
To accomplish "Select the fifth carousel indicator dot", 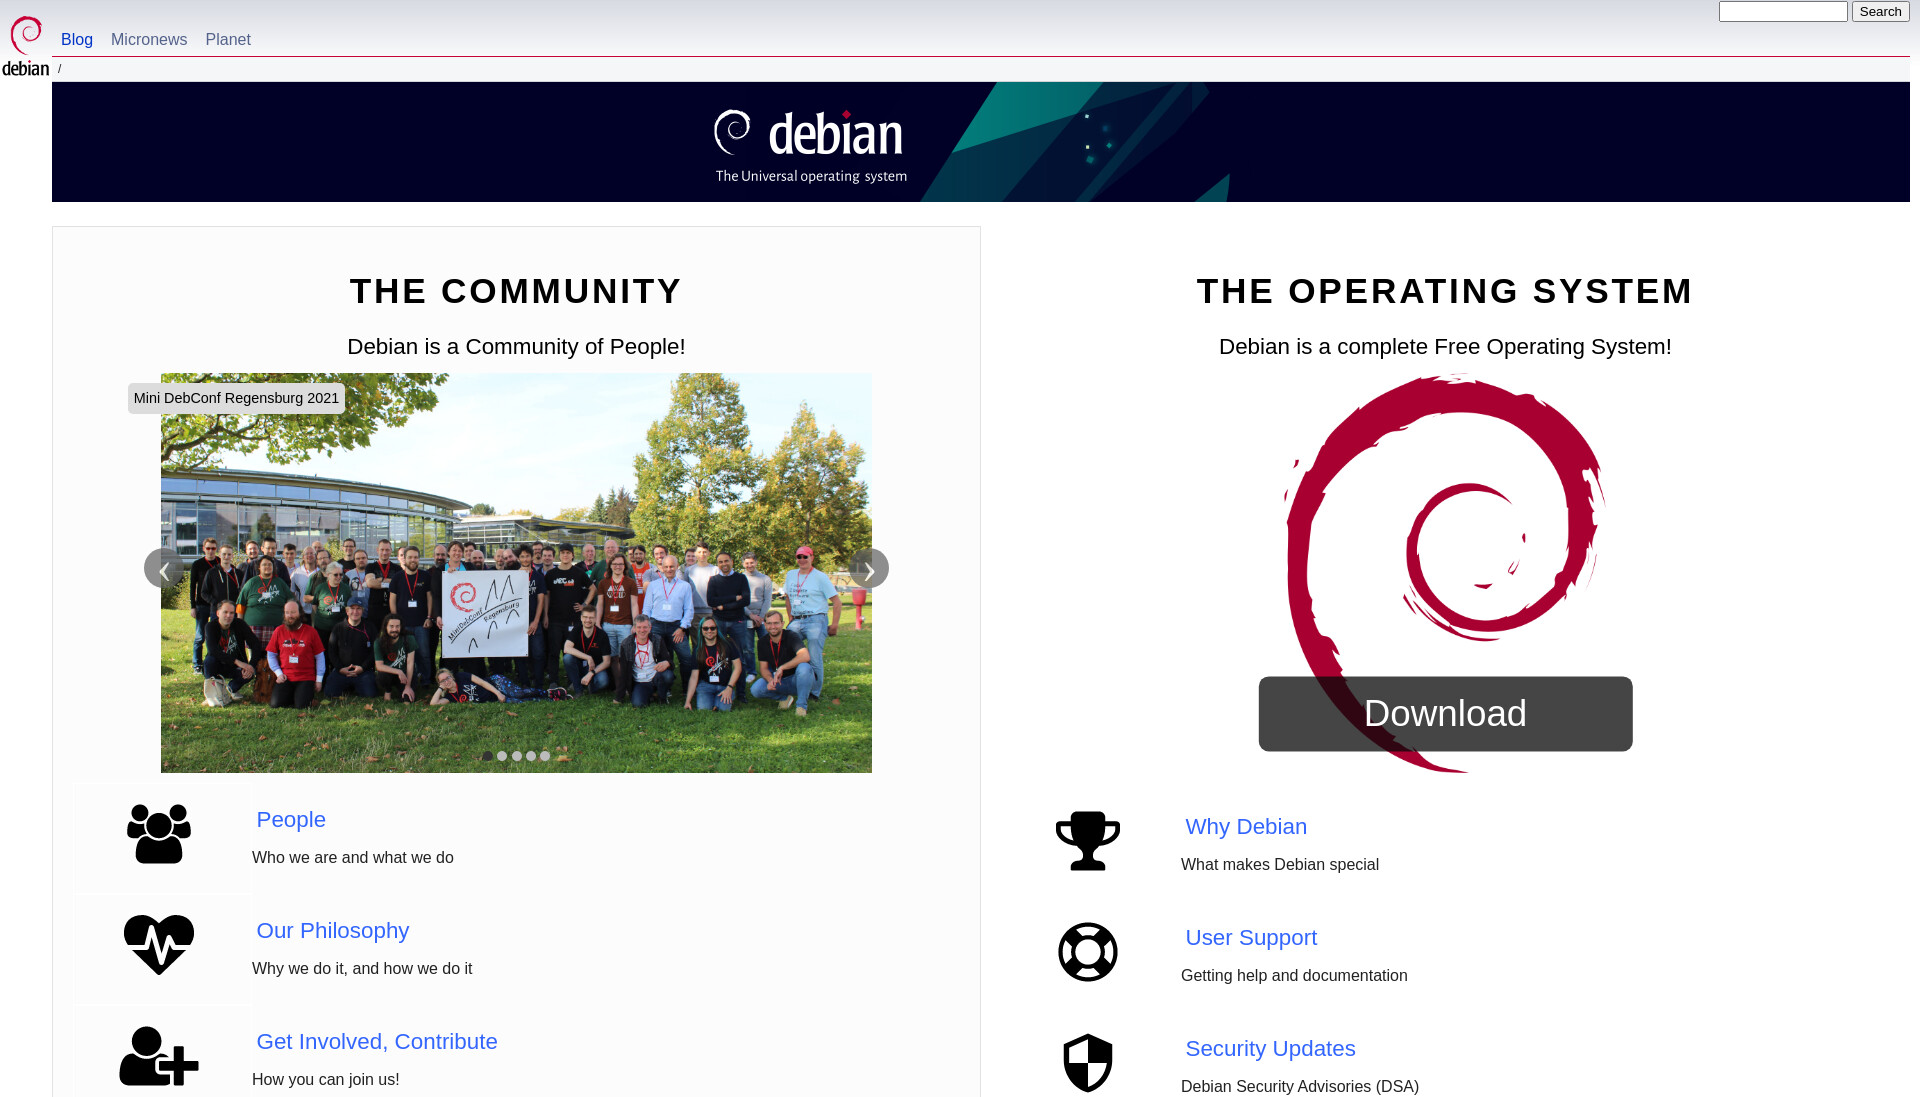I will (545, 756).
